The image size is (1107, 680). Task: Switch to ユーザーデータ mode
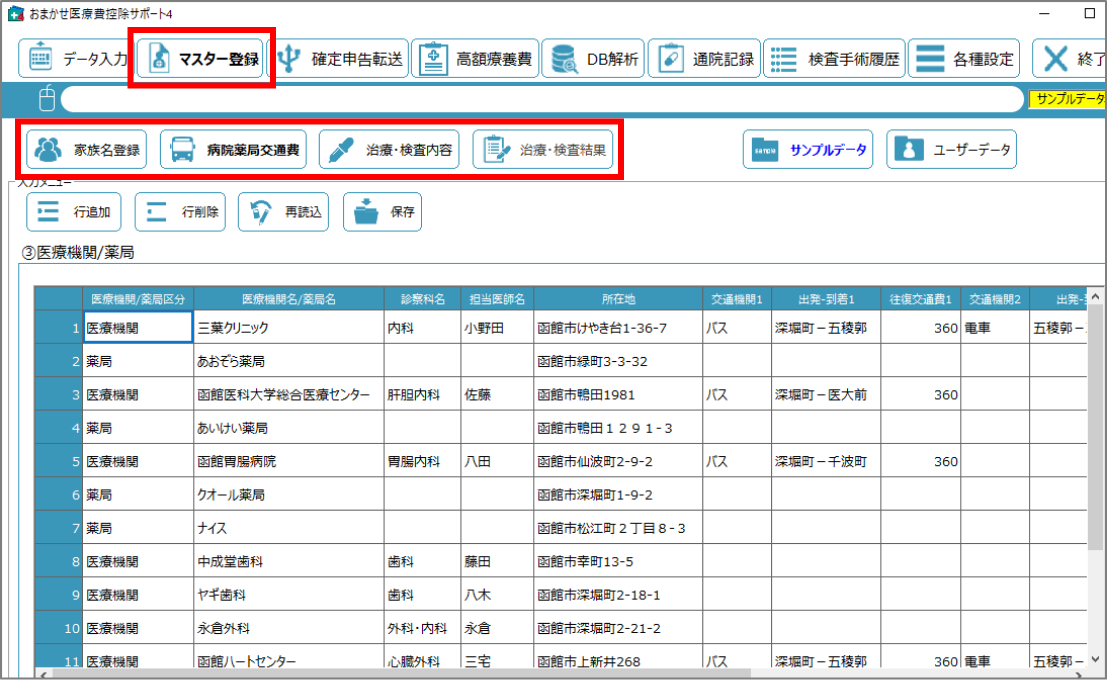[951, 151]
